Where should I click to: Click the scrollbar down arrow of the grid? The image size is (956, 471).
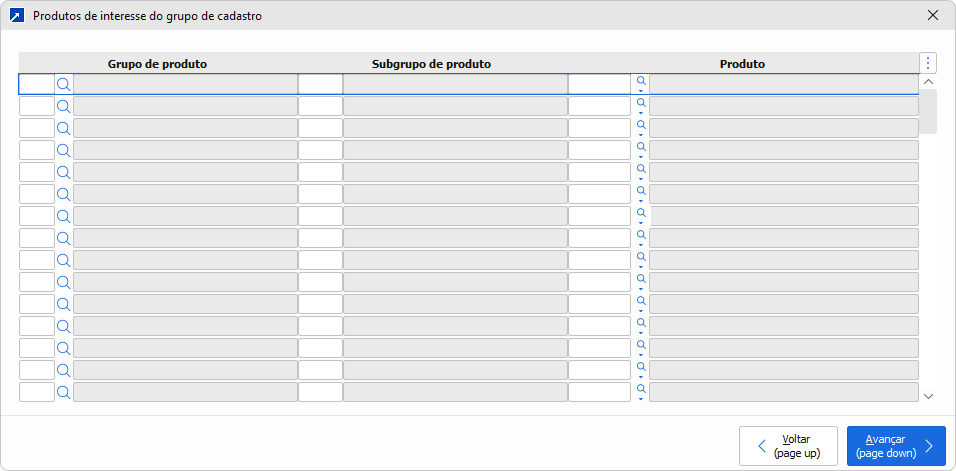pos(928,396)
